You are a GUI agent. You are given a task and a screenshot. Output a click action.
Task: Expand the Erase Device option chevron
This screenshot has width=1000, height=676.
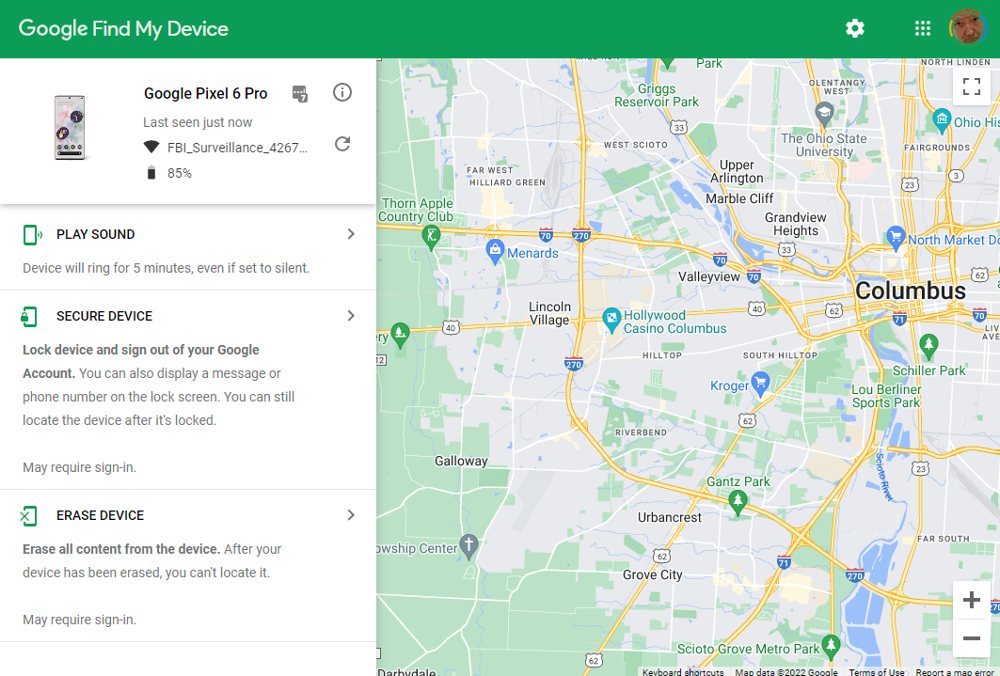coord(351,515)
